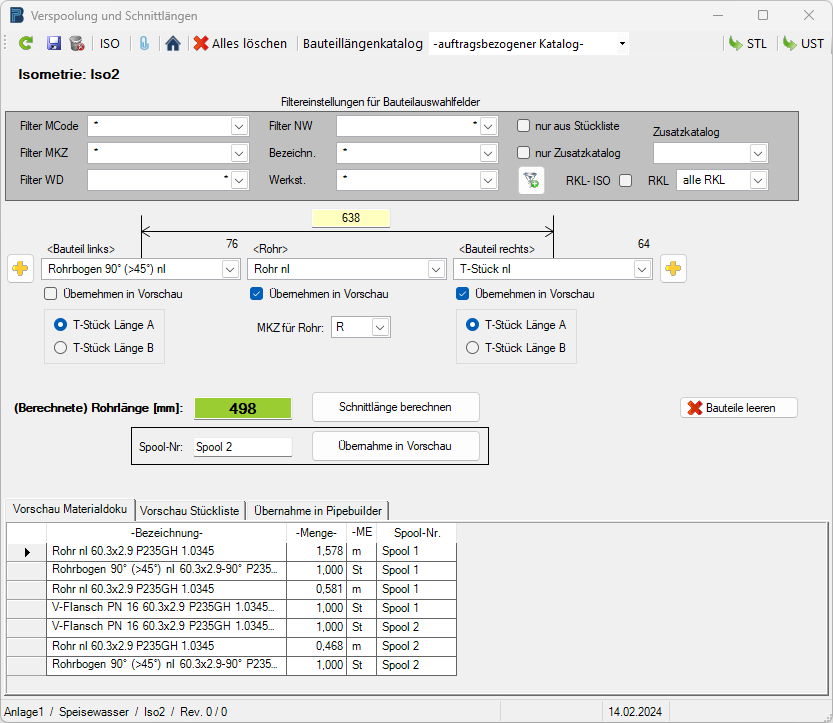The height and width of the screenshot is (723, 833).
Task: Open the Übernahme in Pipebuilder tab
Action: (x=317, y=510)
